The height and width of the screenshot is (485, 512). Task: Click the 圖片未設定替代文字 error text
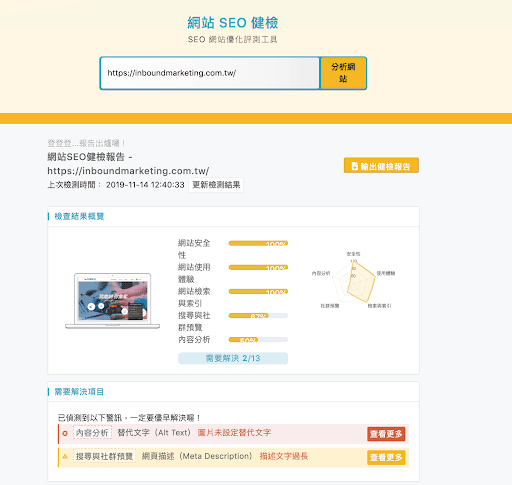coord(234,433)
